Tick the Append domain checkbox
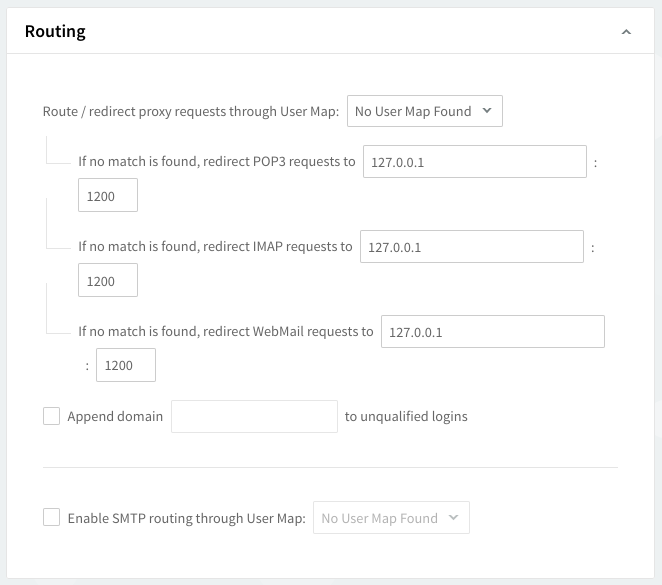 [x=52, y=416]
